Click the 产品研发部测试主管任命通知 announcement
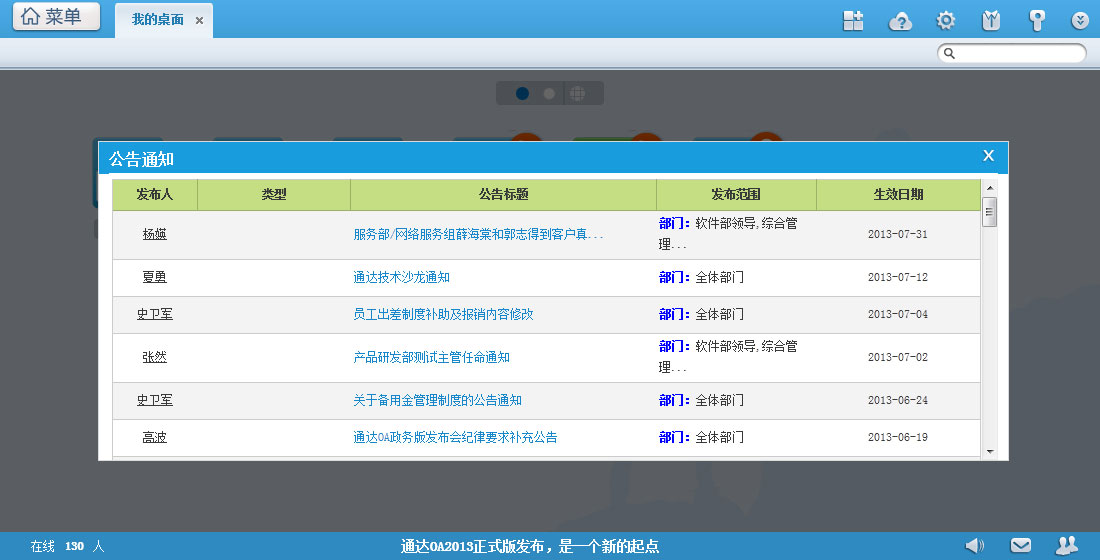The height and width of the screenshot is (560, 1100). pyautogui.click(x=431, y=357)
